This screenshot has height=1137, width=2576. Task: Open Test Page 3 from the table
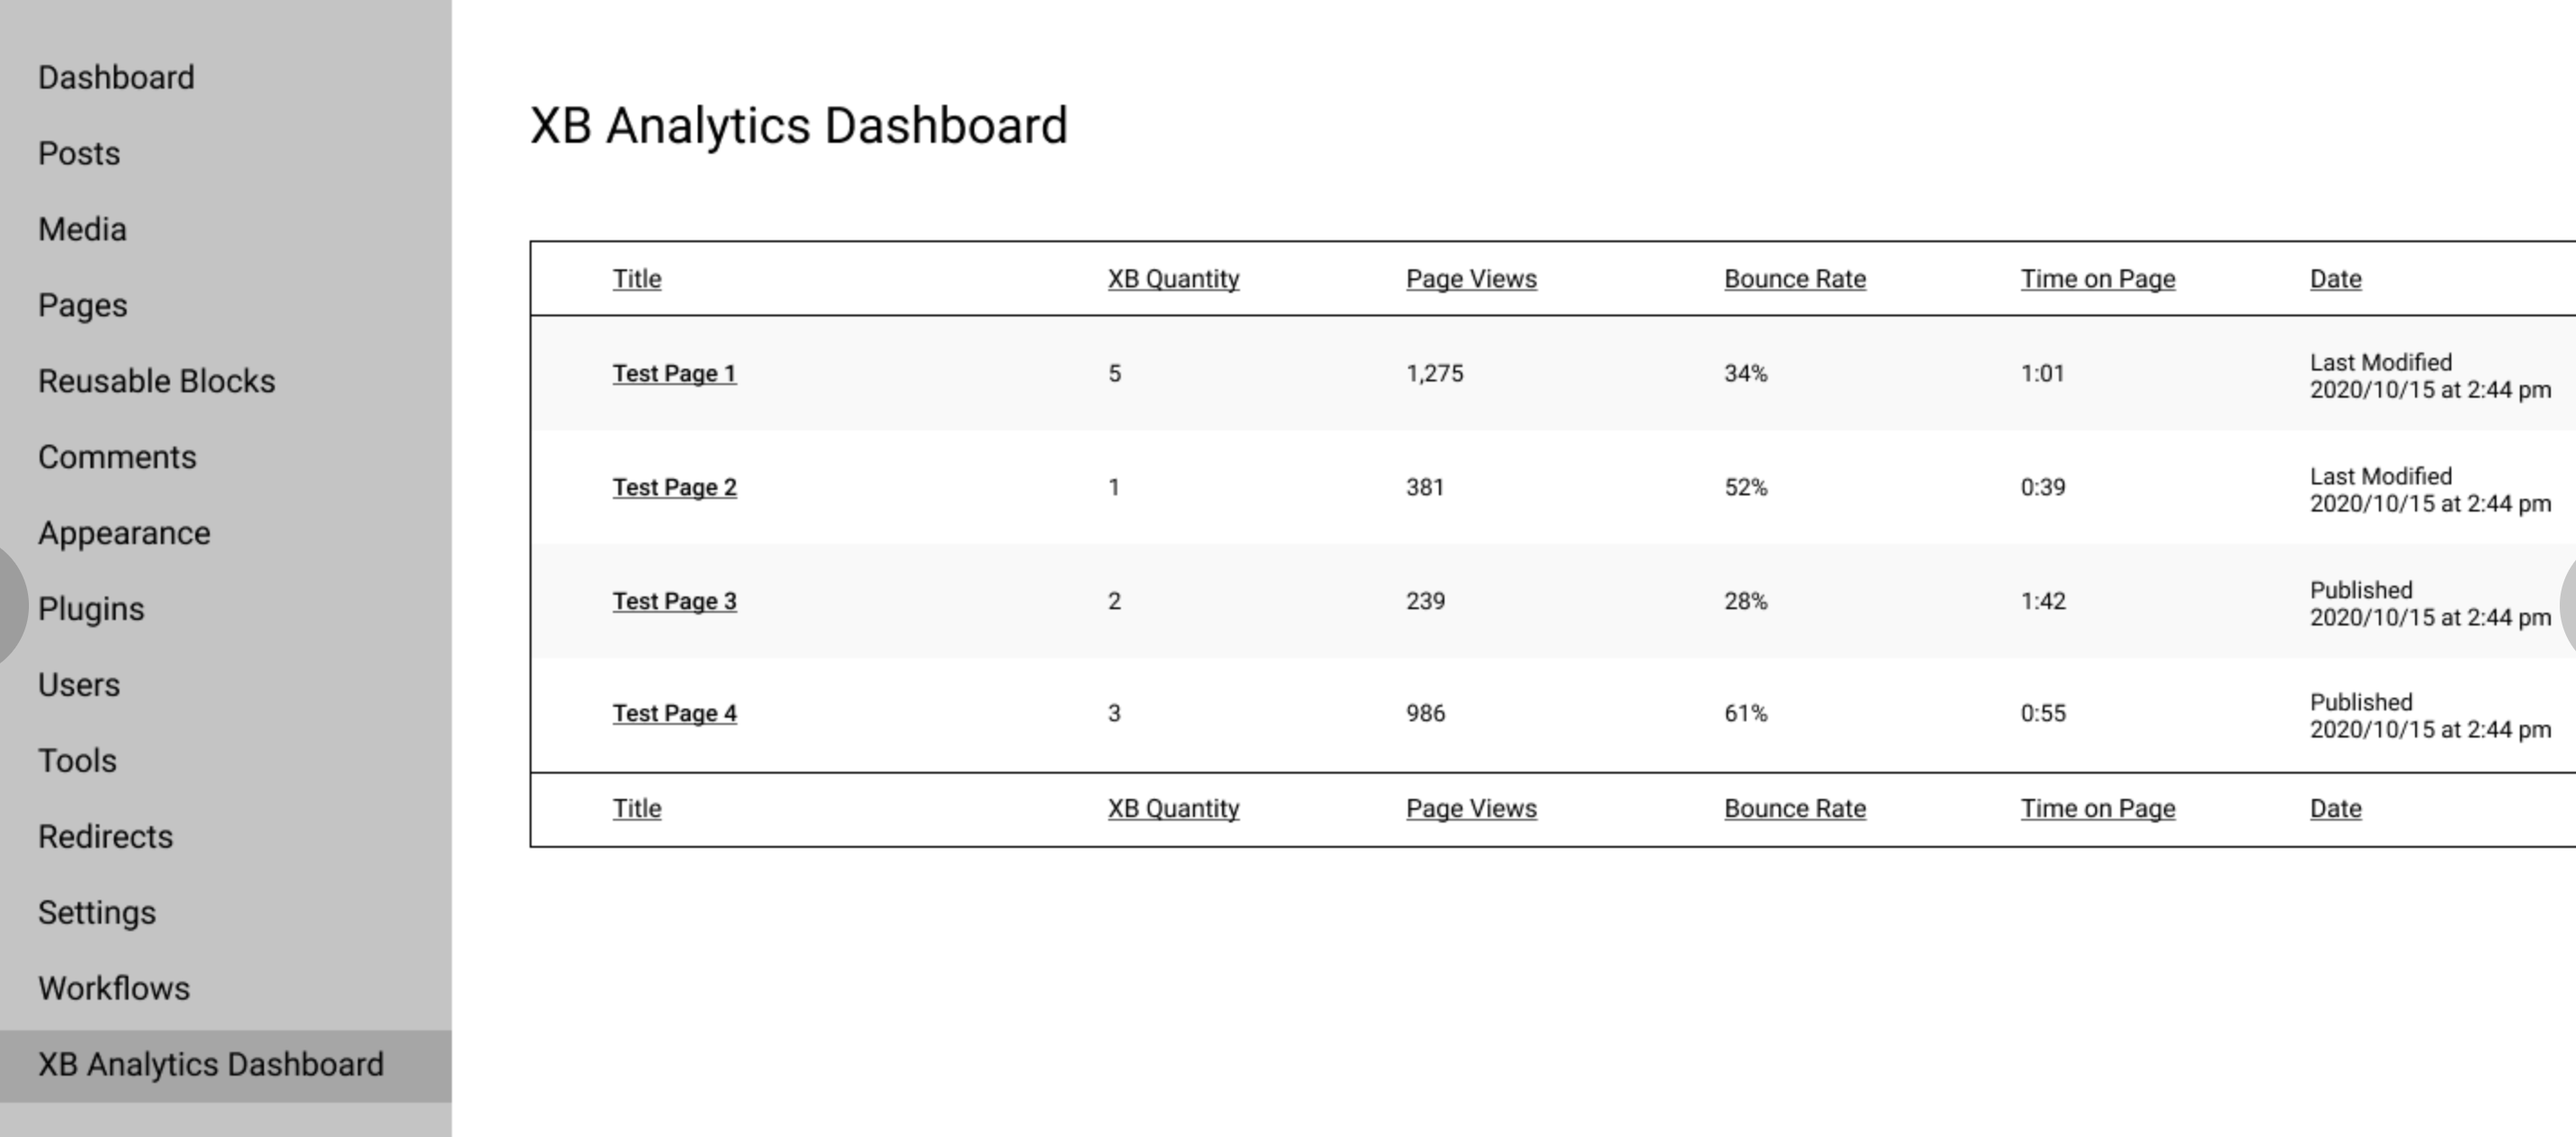(x=674, y=600)
